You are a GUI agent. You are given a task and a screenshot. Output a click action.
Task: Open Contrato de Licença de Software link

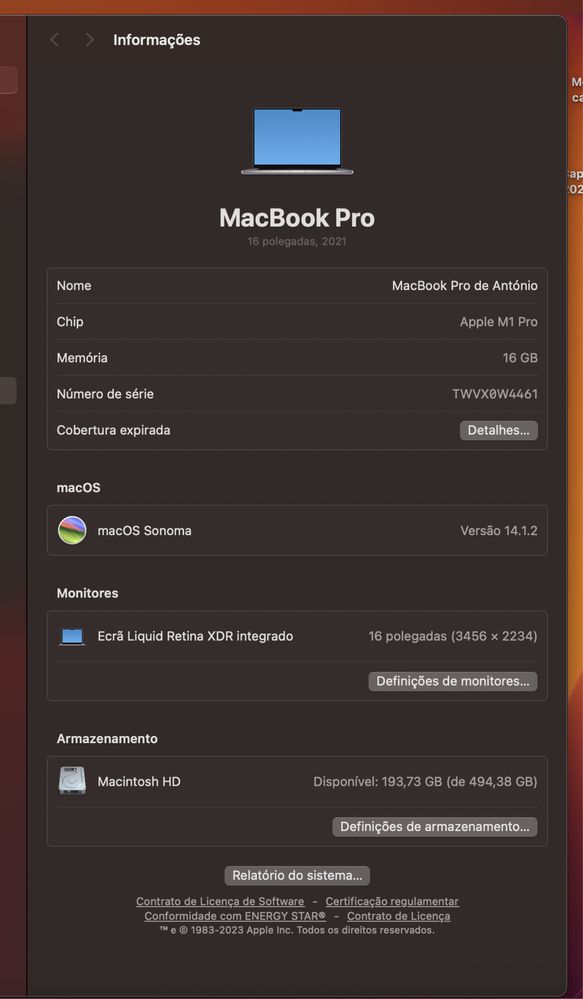pyautogui.click(x=220, y=902)
